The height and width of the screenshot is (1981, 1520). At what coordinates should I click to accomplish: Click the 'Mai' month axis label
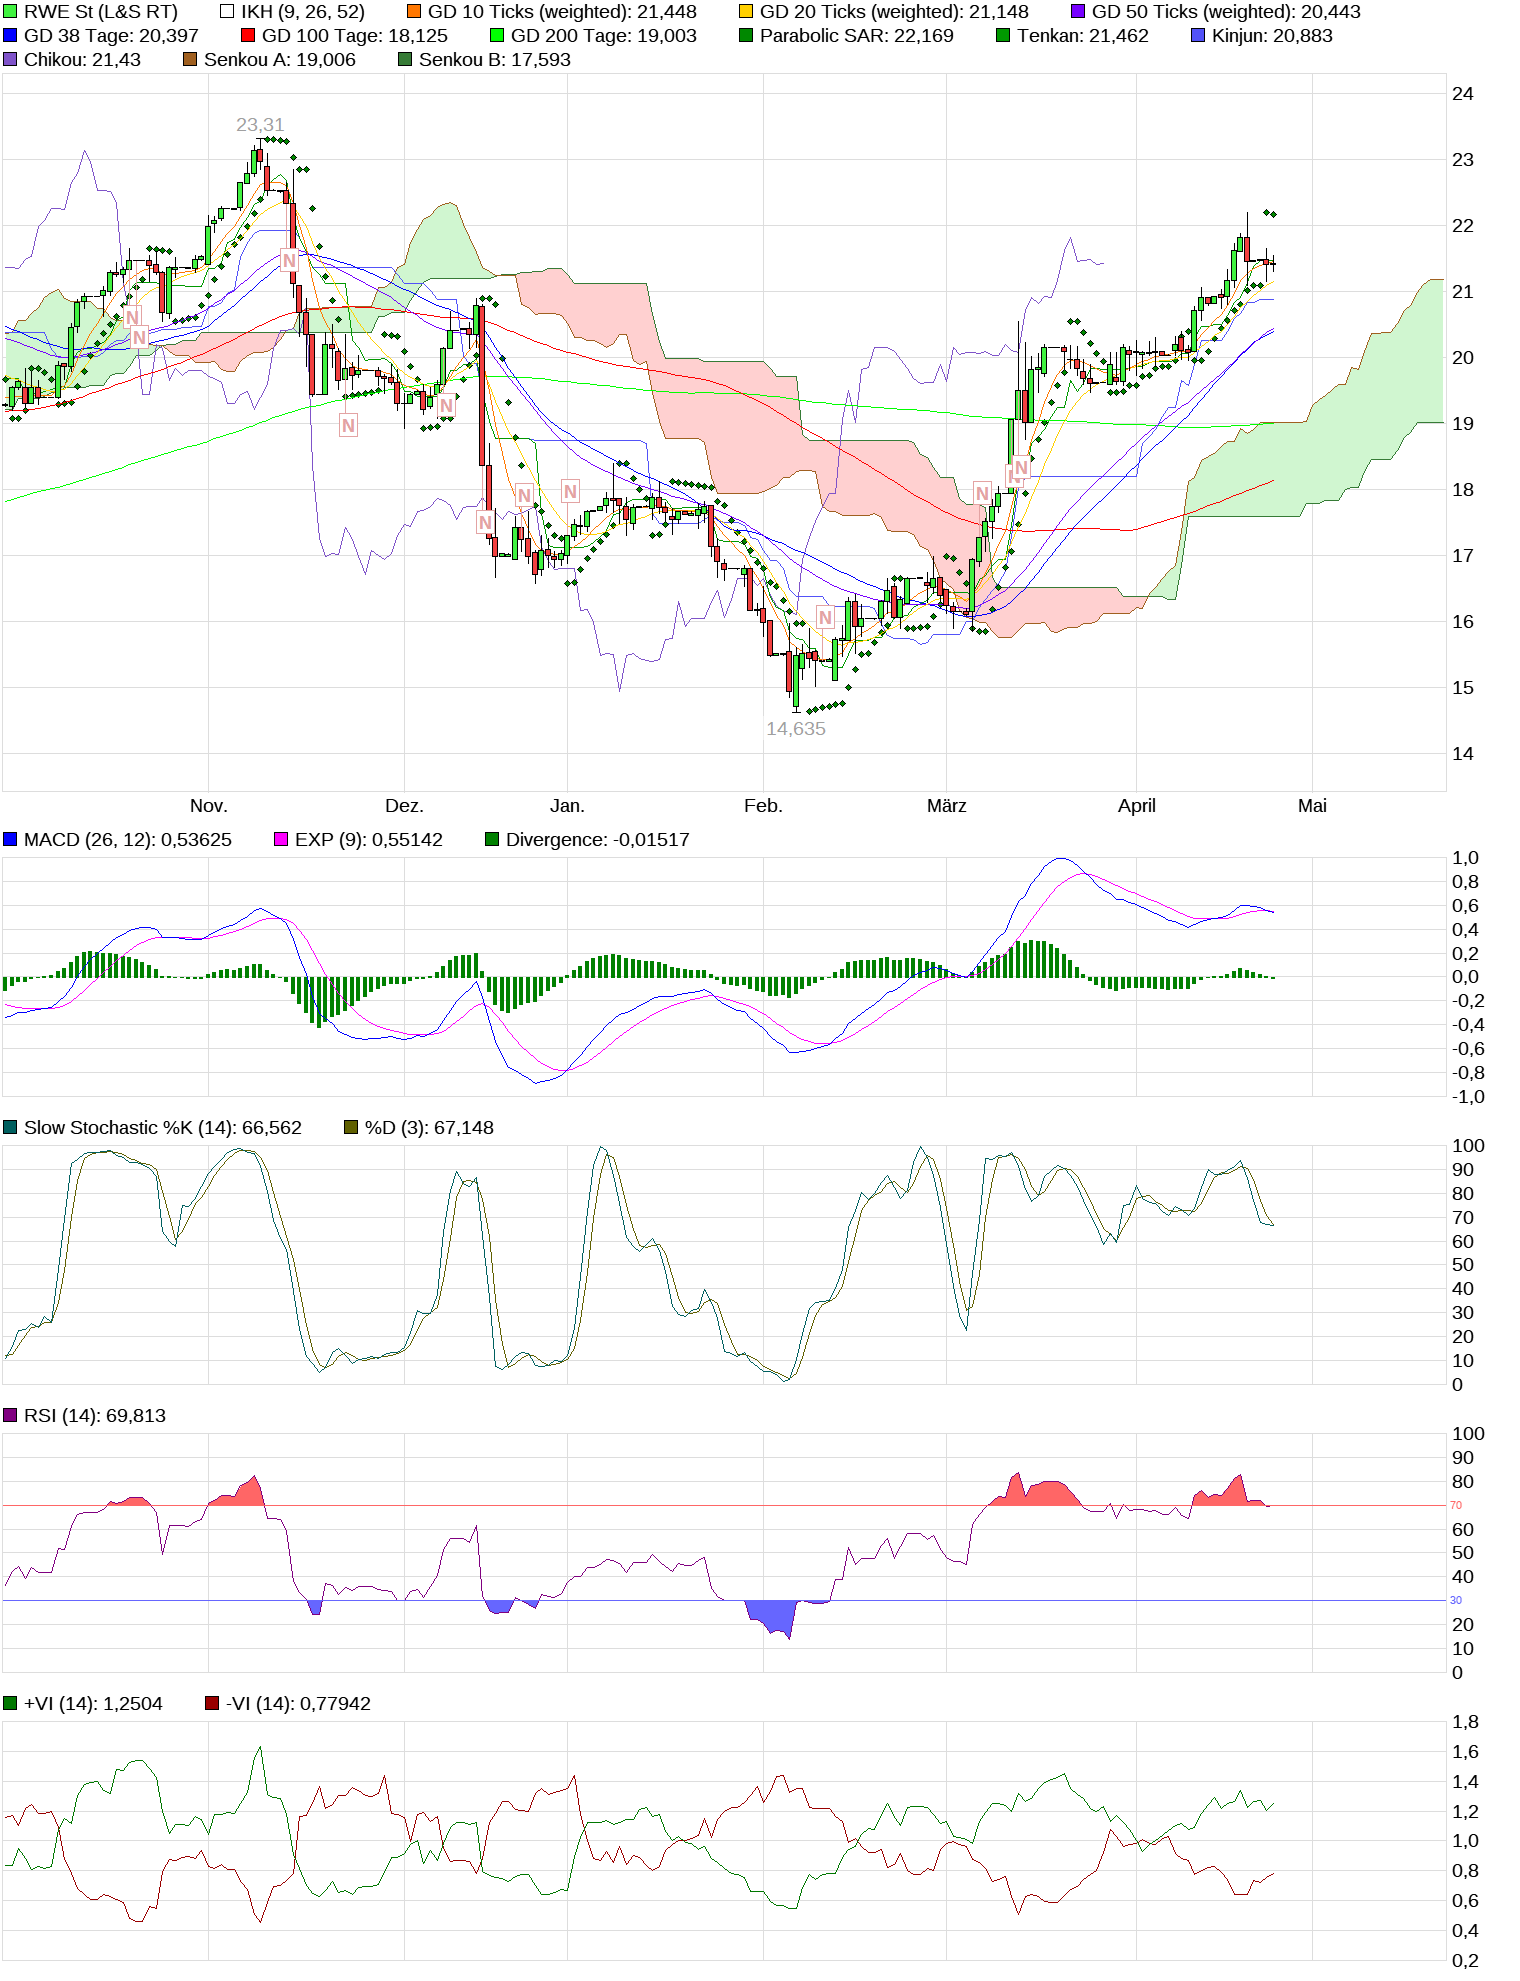point(1312,806)
